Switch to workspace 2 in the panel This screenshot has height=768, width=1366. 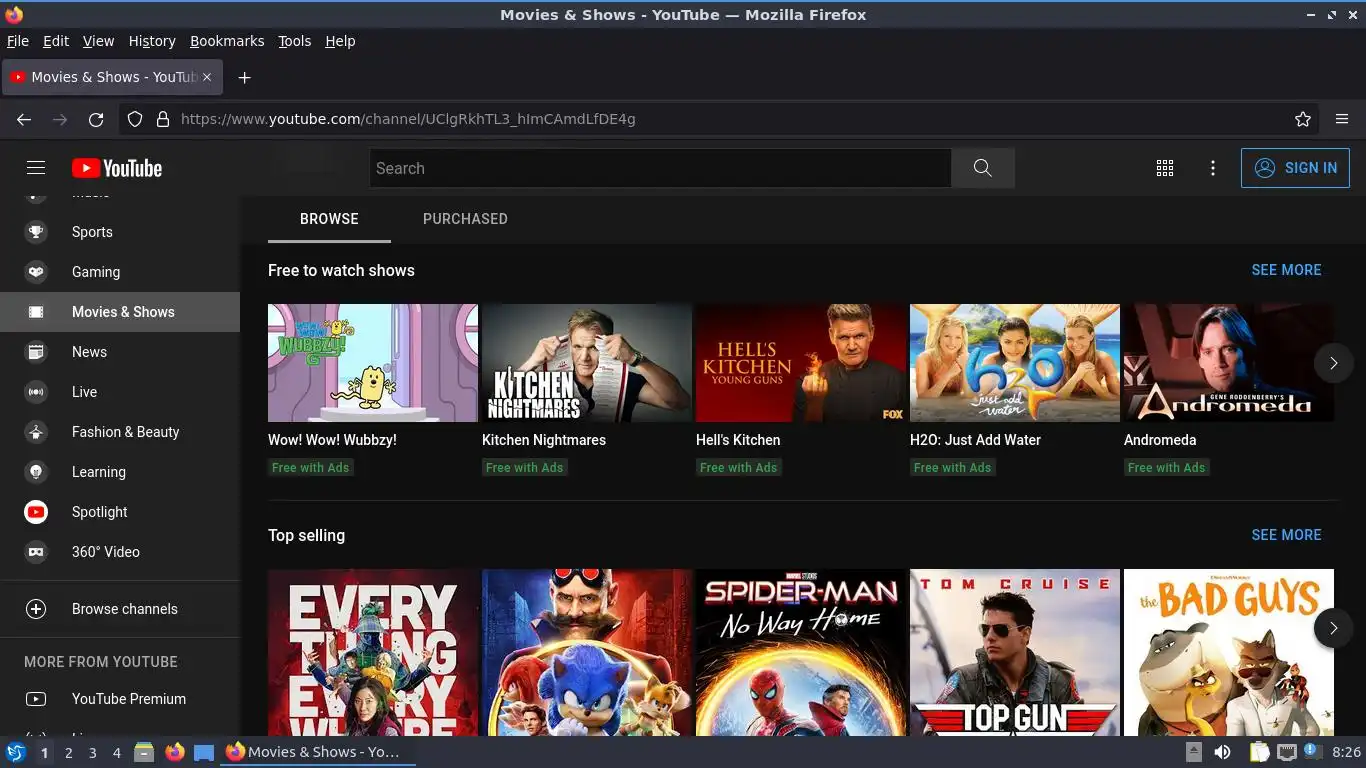[x=69, y=752]
